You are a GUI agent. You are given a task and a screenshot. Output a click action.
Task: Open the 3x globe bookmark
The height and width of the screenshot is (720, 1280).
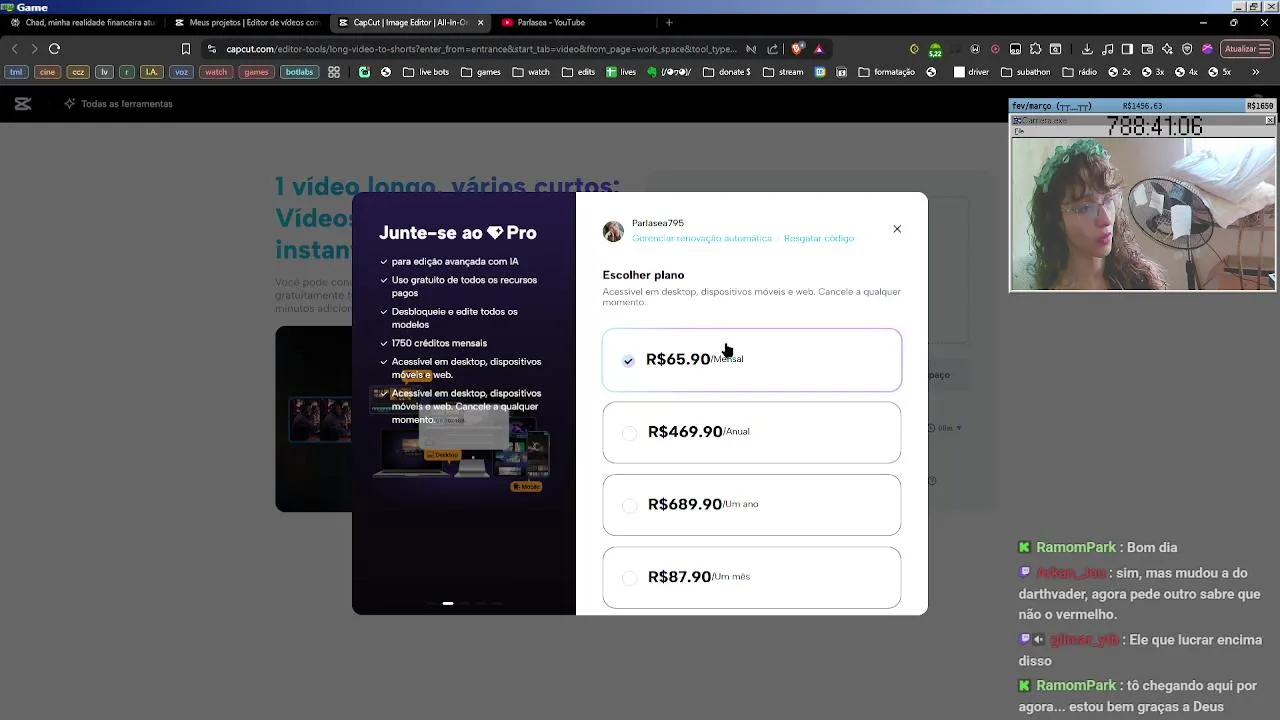coord(1152,72)
